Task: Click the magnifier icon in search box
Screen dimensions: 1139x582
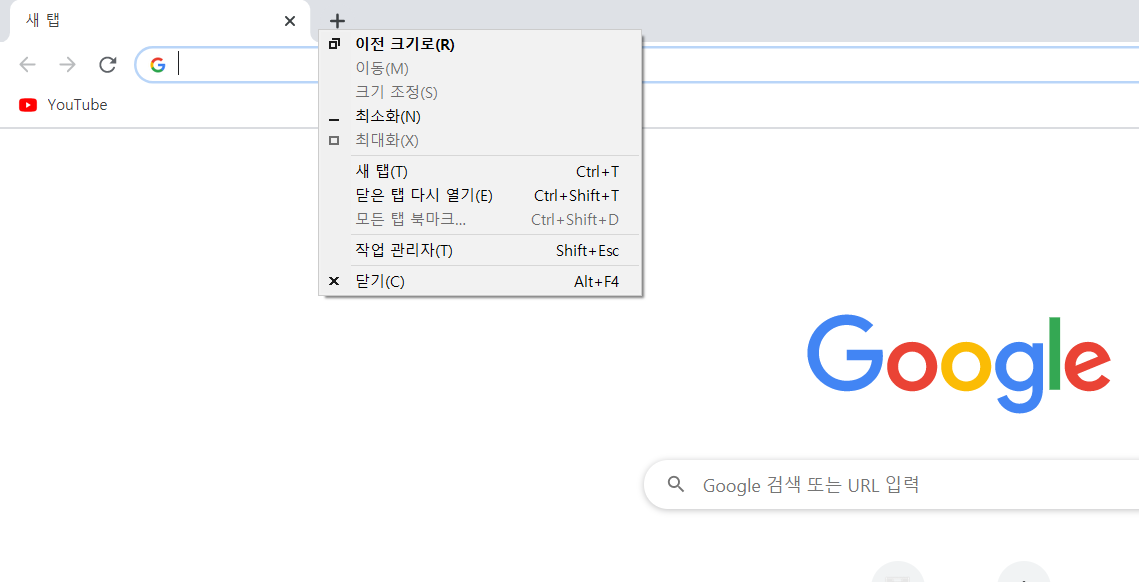Action: click(x=676, y=485)
